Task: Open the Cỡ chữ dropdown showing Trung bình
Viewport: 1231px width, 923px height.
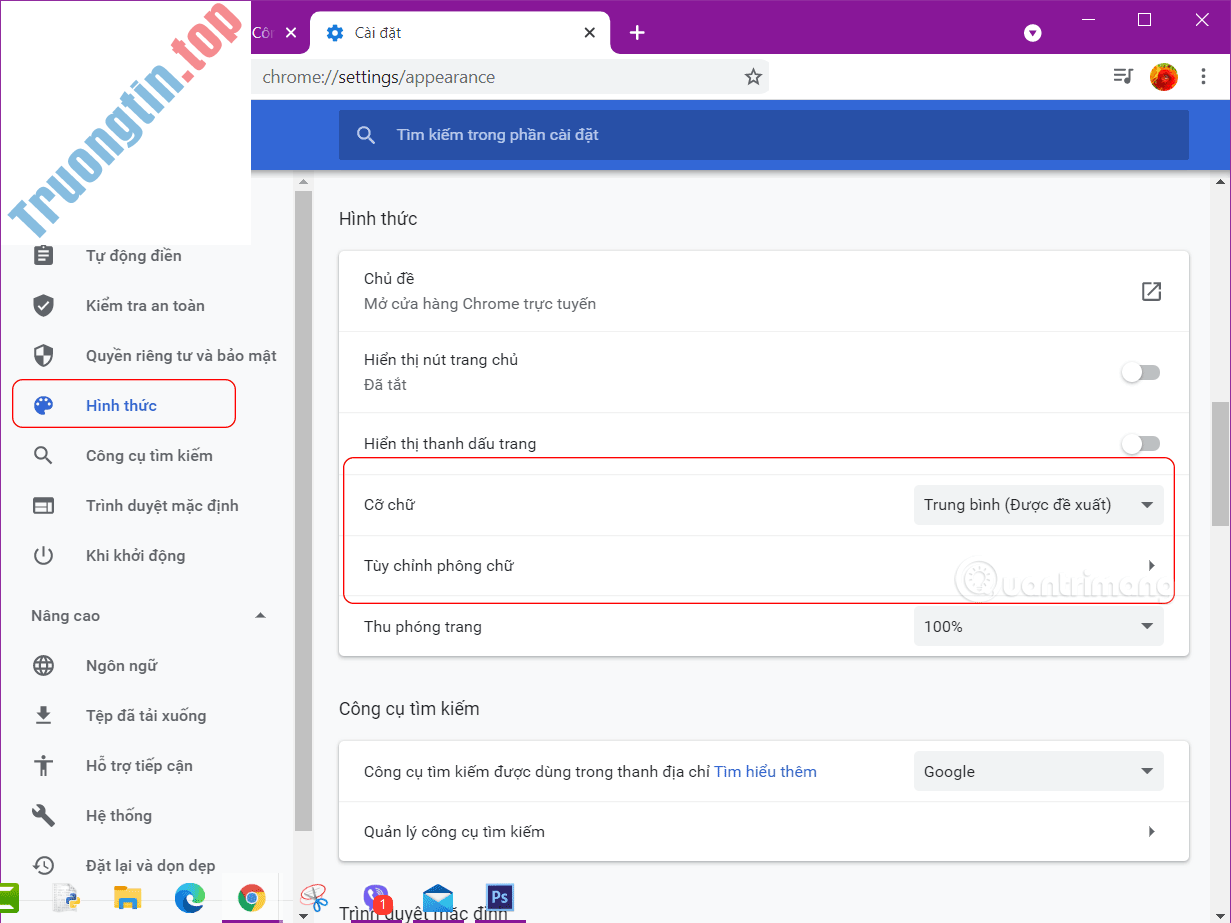Action: click(x=1038, y=504)
